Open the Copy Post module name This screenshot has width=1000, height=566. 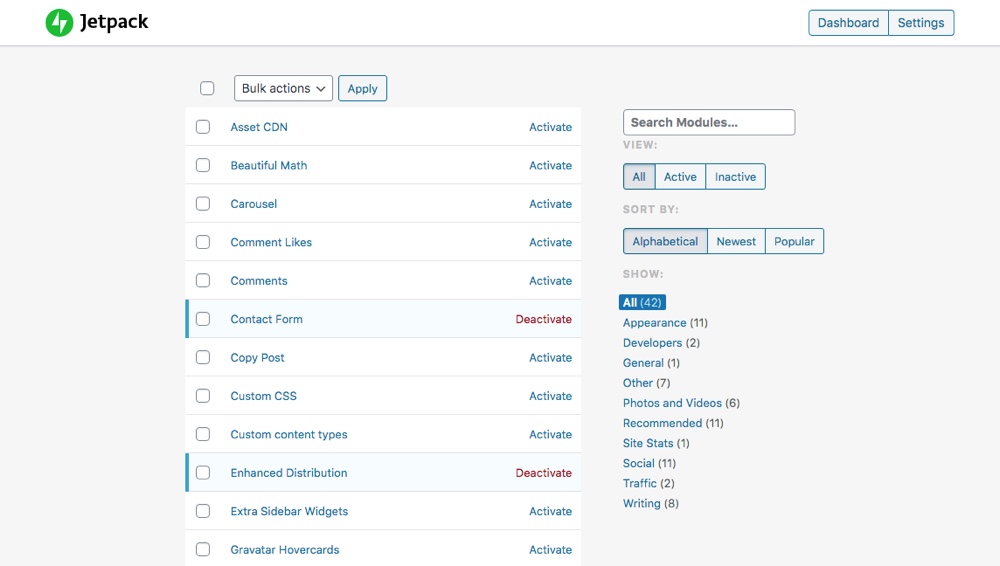point(258,357)
